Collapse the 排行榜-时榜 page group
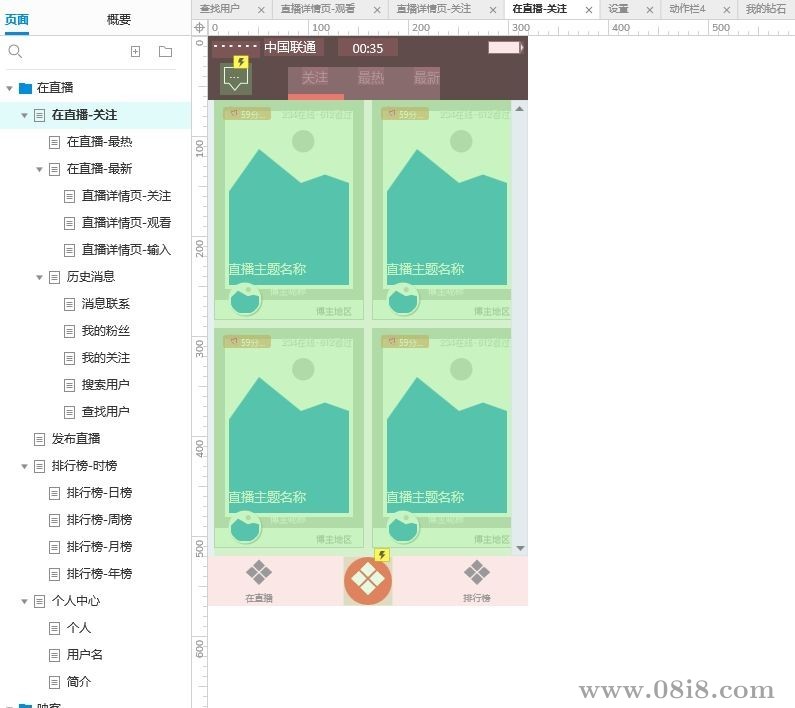Image resolution: width=795 pixels, height=708 pixels. click(x=25, y=466)
